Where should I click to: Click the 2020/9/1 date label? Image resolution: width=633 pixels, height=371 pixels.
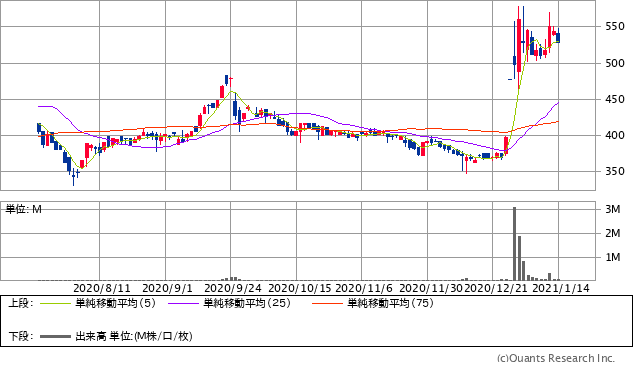pos(168,288)
